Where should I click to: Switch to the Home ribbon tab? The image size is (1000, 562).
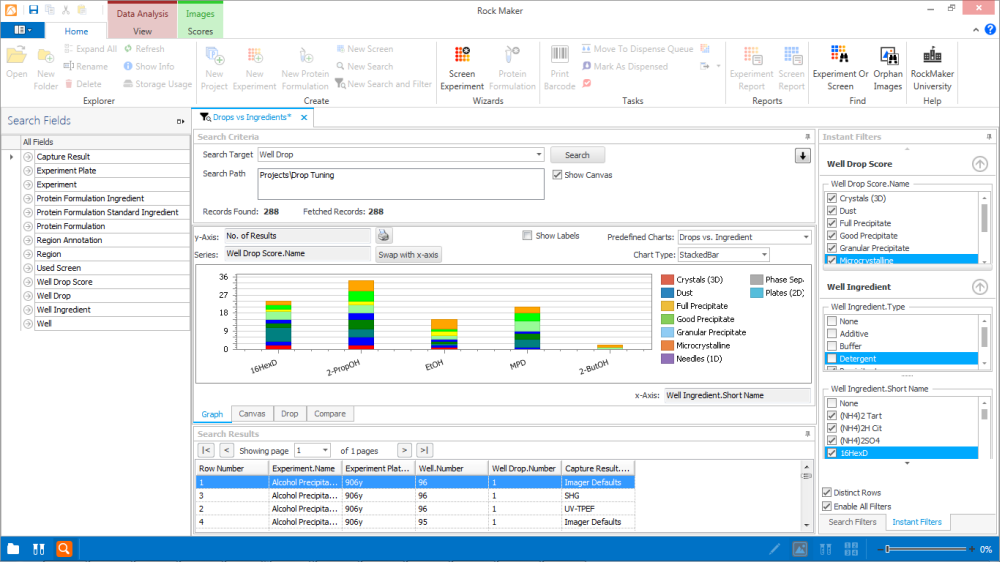click(x=76, y=31)
